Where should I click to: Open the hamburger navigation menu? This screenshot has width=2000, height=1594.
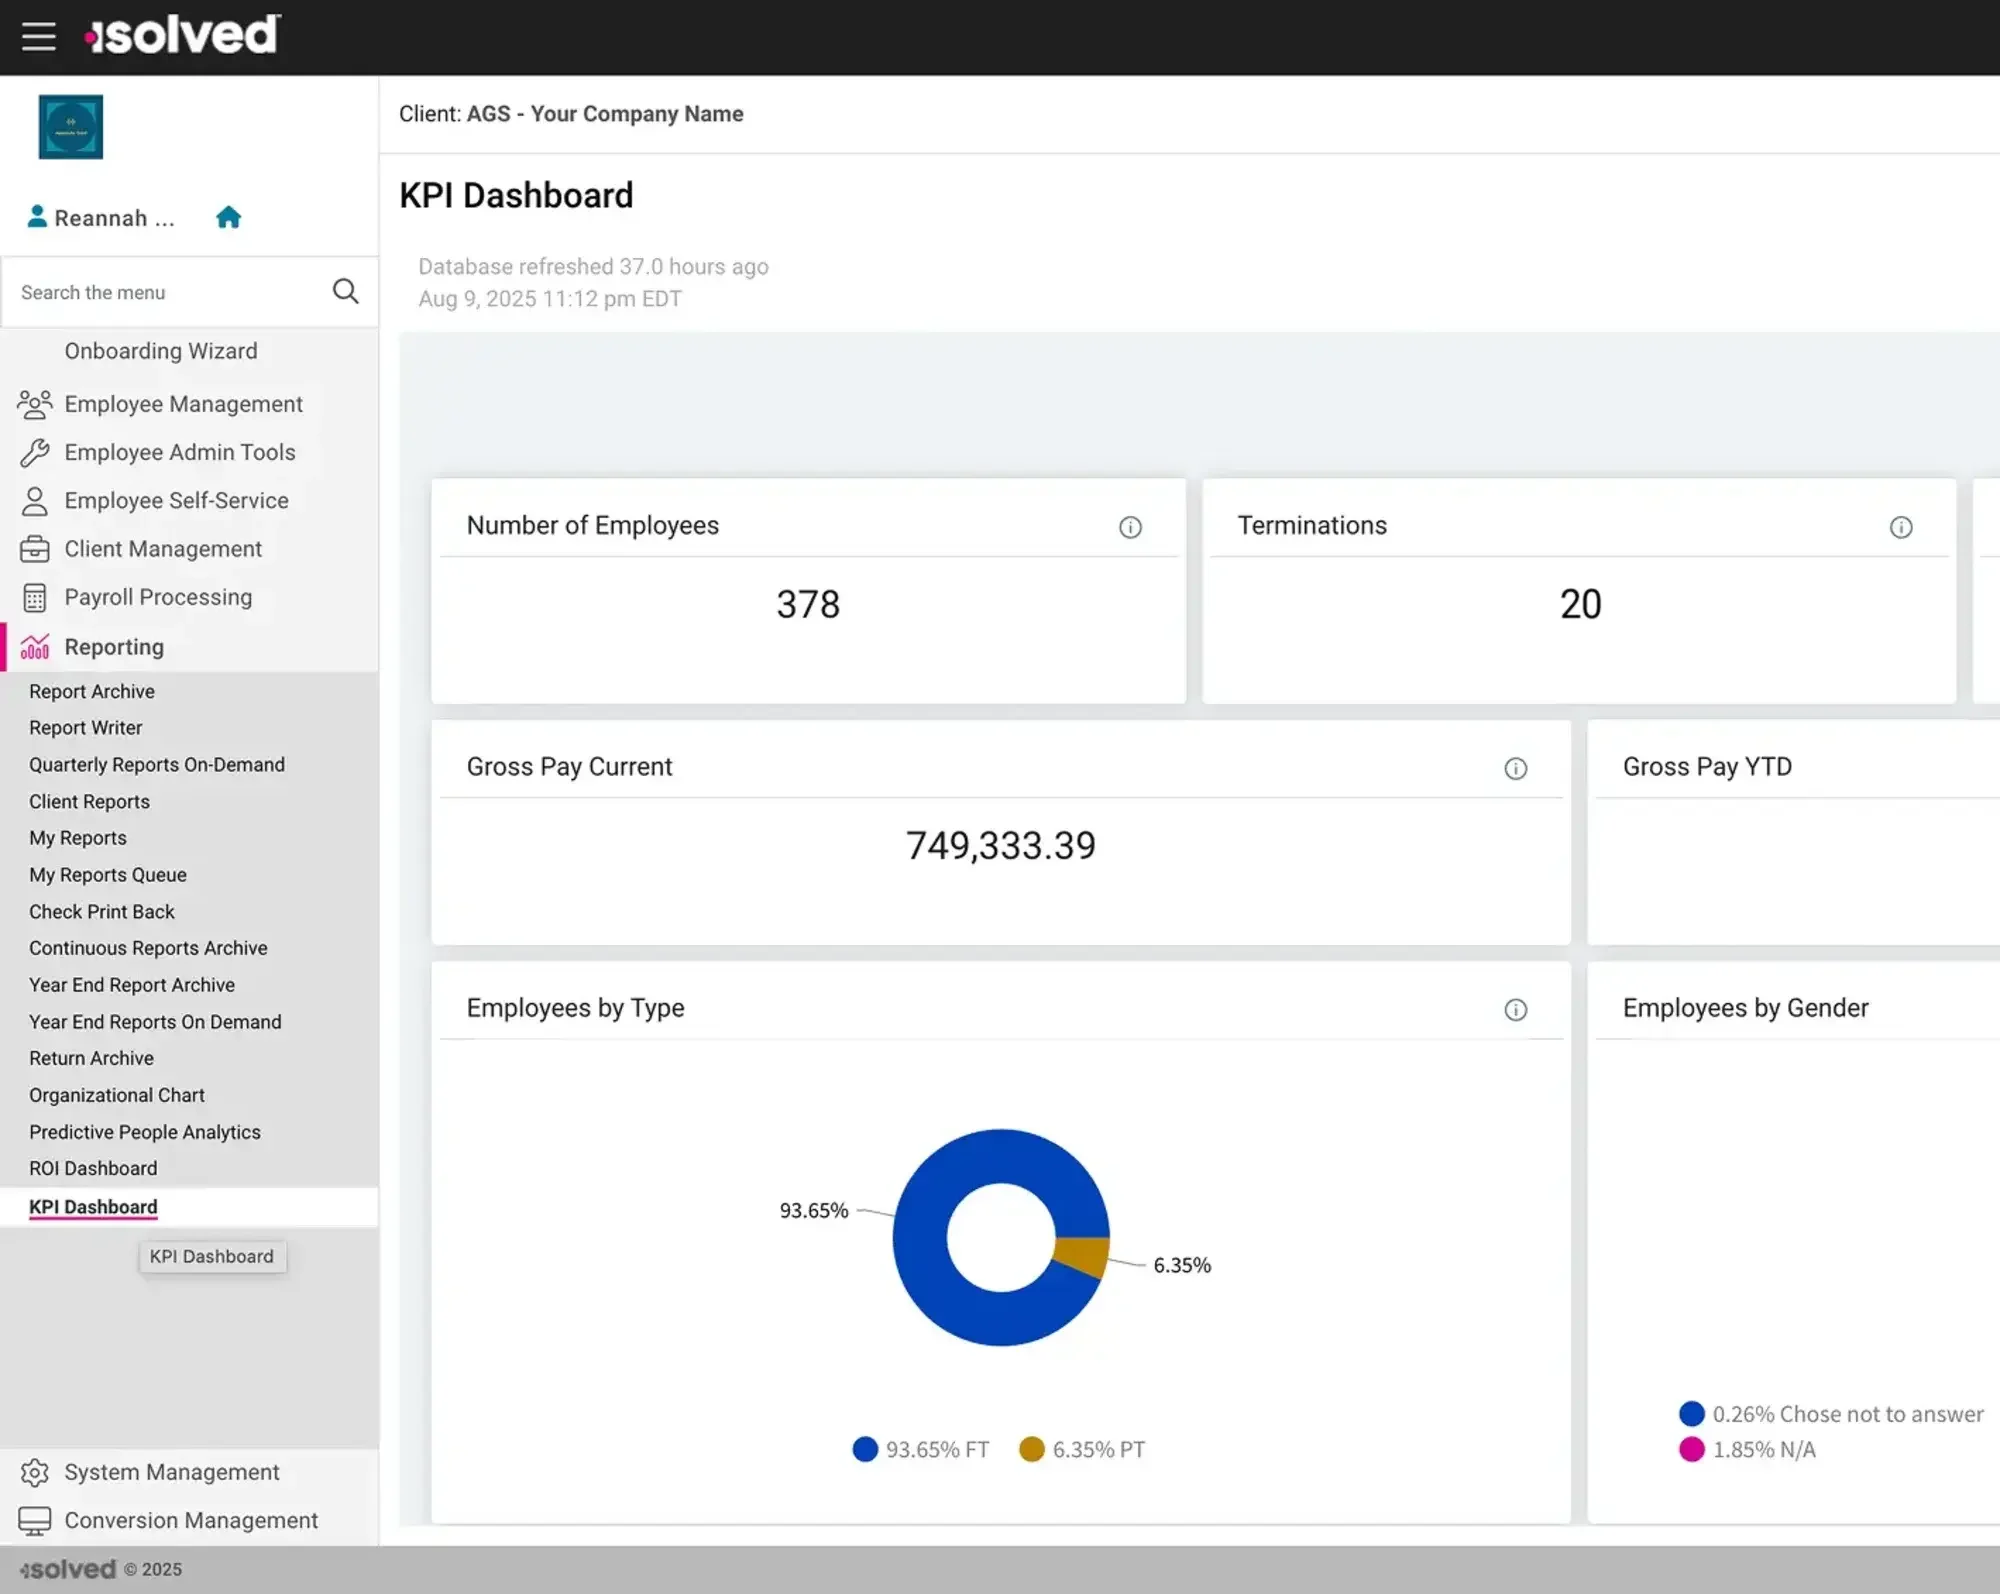tap(38, 36)
